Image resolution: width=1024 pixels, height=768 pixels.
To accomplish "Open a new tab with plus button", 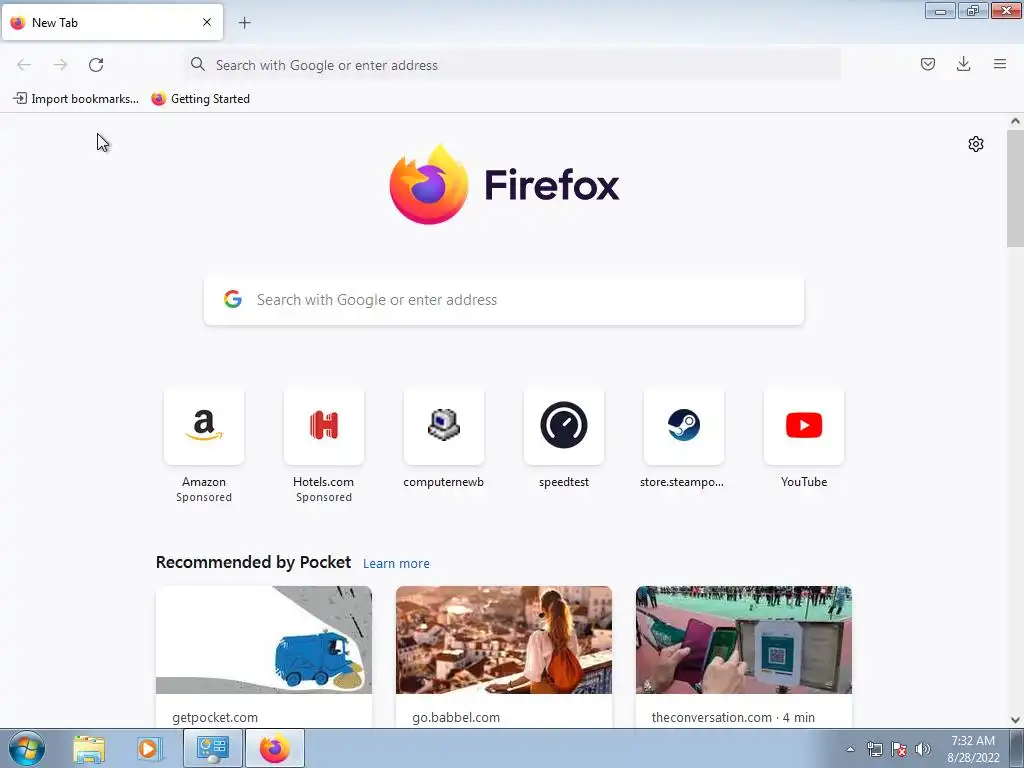I will pos(245,23).
